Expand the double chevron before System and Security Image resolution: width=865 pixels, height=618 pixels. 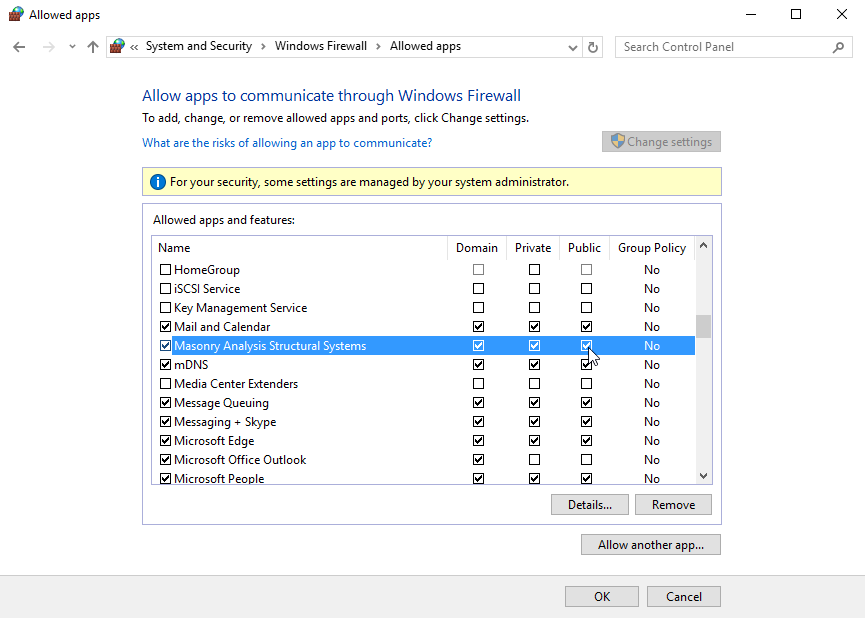pos(134,47)
